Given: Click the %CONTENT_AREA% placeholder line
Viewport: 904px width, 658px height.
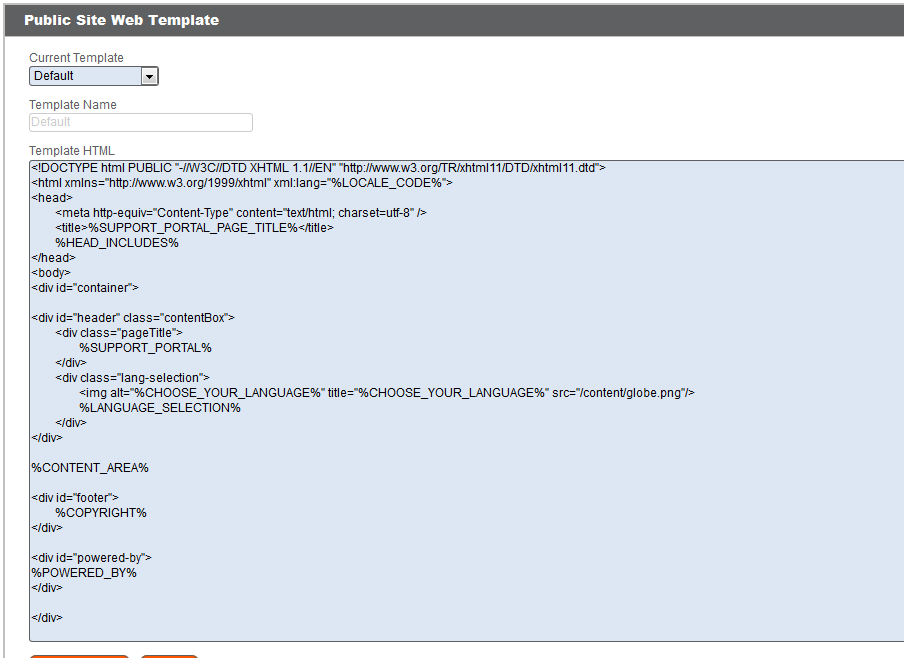Looking at the screenshot, I should [x=89, y=467].
